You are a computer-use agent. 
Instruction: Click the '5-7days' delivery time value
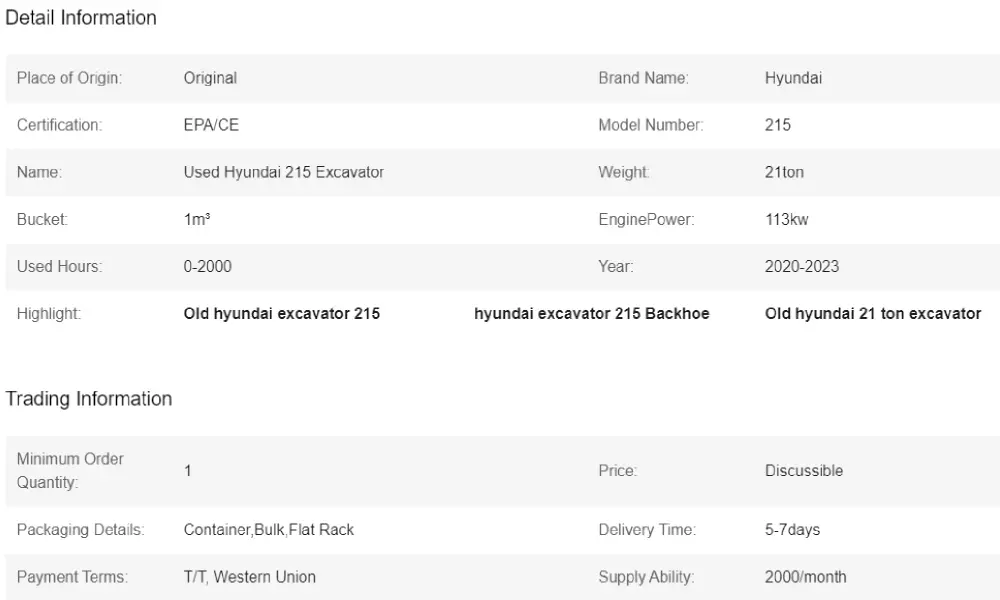[792, 530]
